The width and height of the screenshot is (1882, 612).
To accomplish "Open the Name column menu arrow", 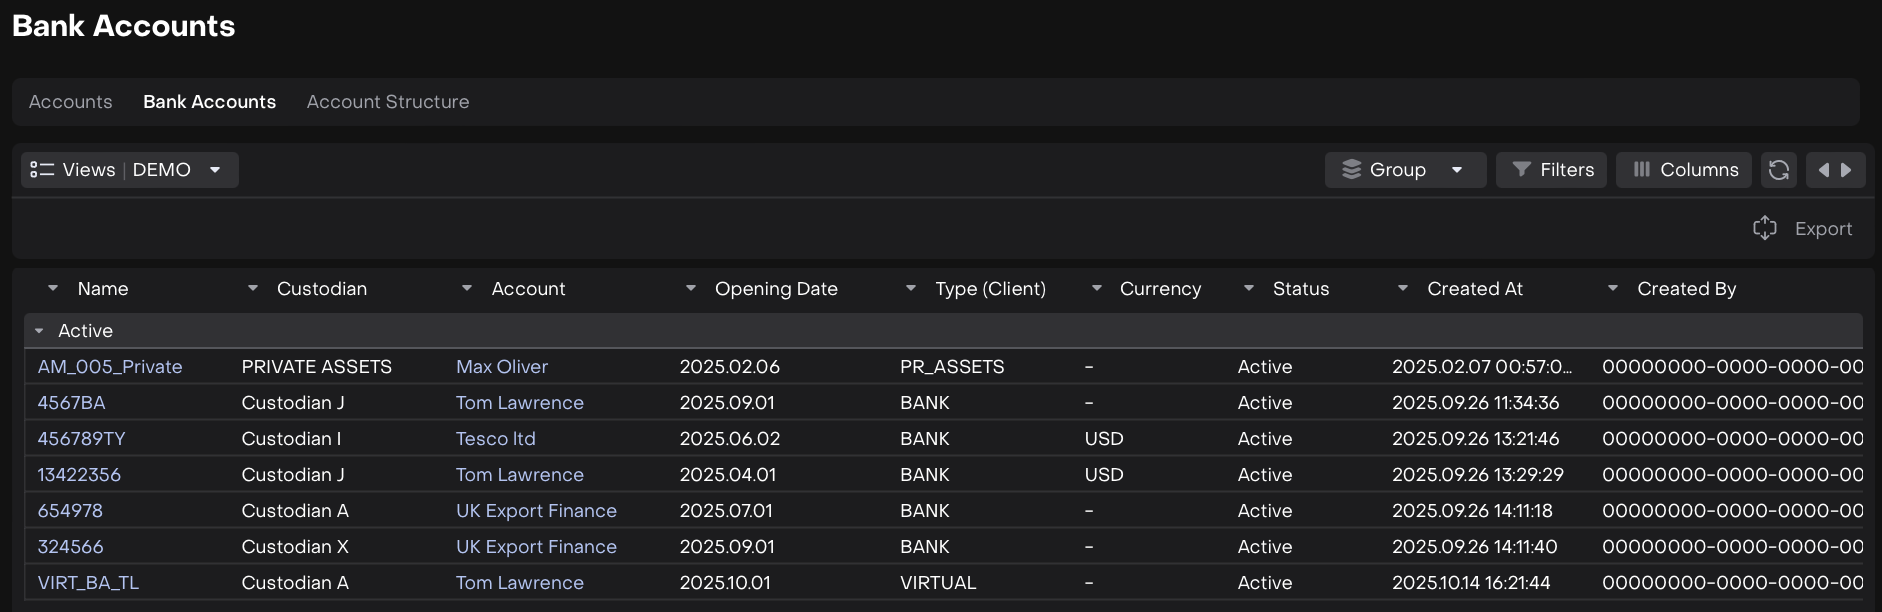I will [x=53, y=288].
